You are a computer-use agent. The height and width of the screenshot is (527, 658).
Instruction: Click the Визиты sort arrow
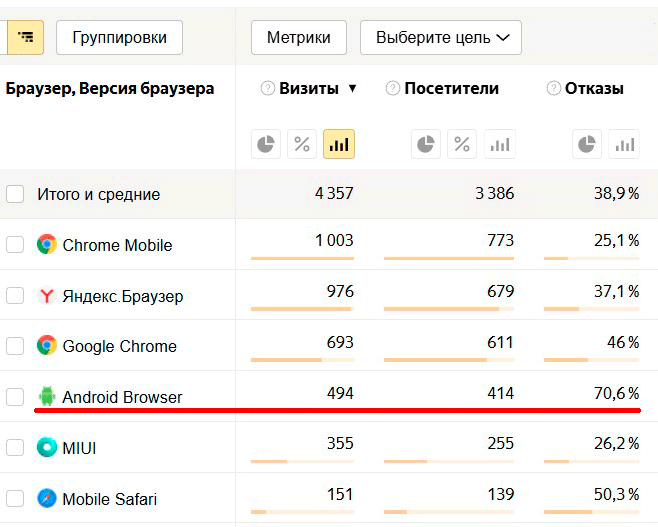352,89
